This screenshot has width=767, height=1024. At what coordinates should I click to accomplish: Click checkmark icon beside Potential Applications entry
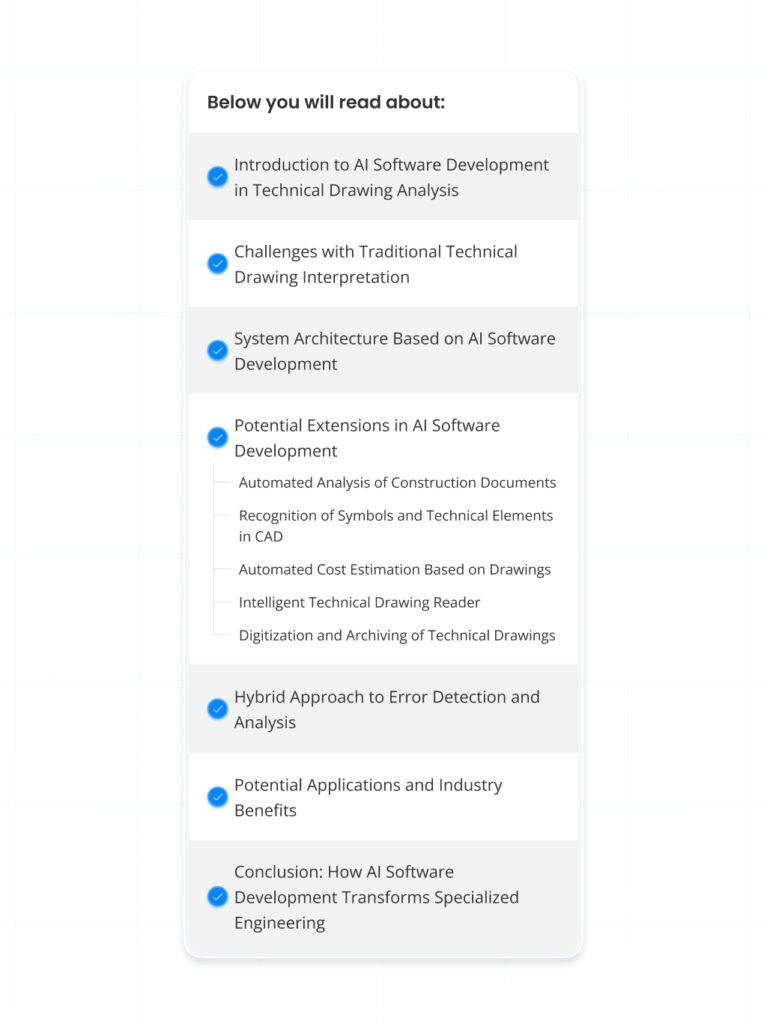(x=217, y=797)
